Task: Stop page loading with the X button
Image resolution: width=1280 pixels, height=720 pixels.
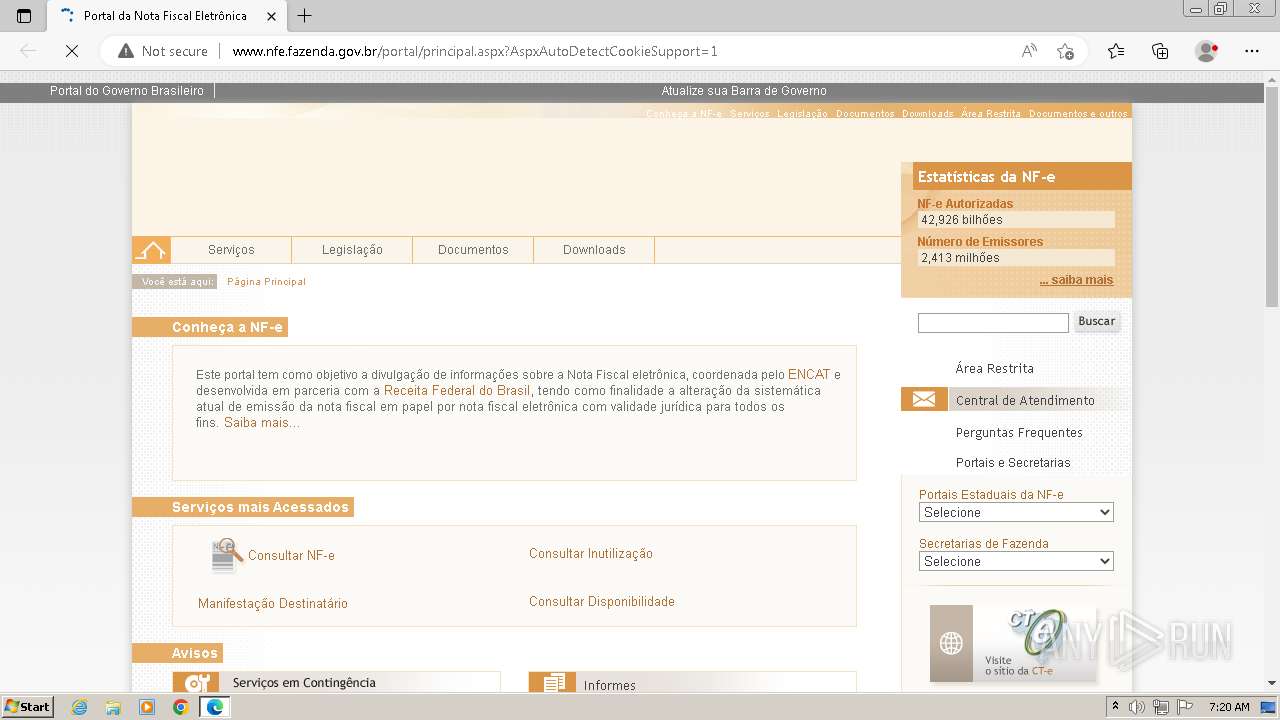Action: pyautogui.click(x=72, y=51)
